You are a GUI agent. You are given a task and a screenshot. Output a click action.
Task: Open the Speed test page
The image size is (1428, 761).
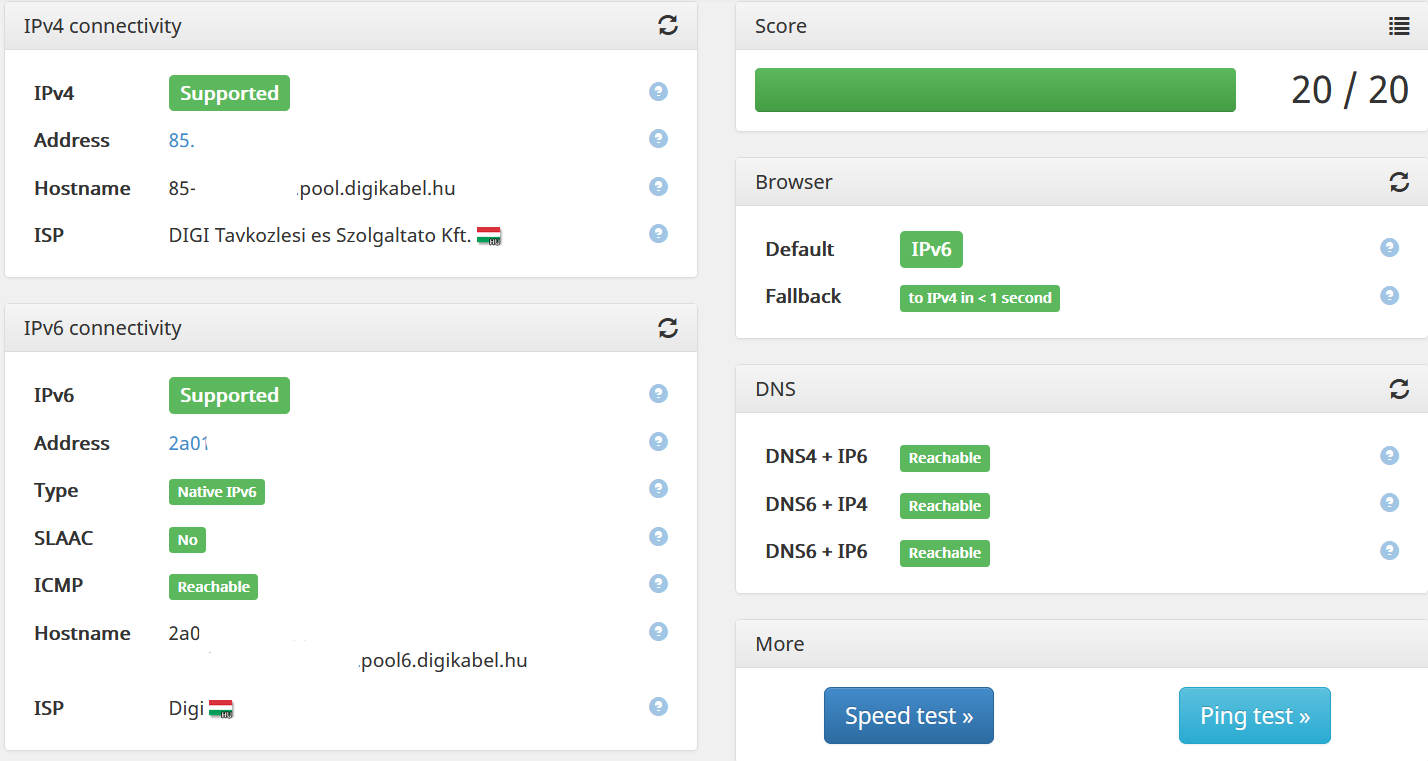[908, 716]
